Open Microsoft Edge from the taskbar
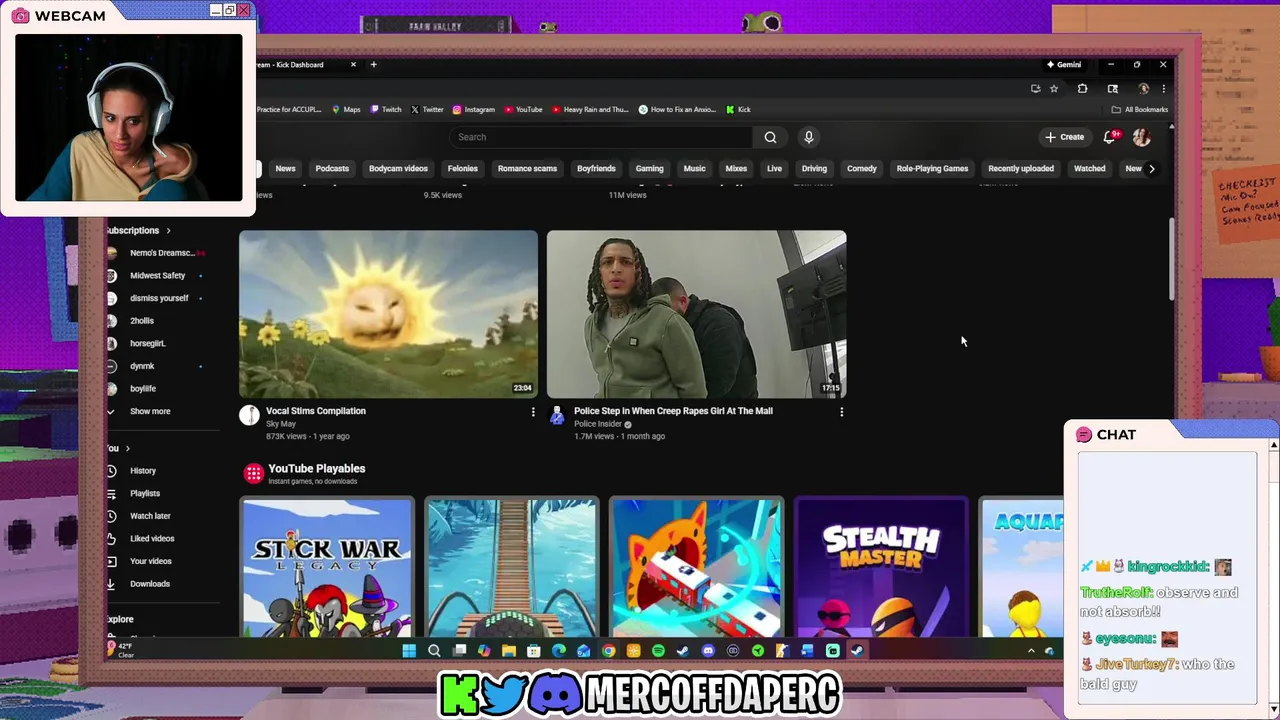 click(x=558, y=651)
